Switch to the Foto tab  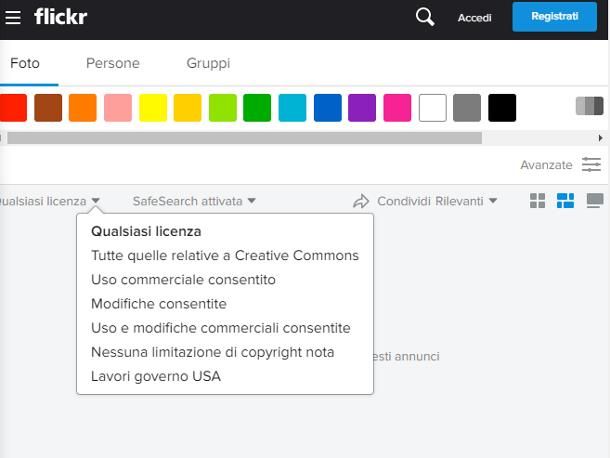(25, 63)
